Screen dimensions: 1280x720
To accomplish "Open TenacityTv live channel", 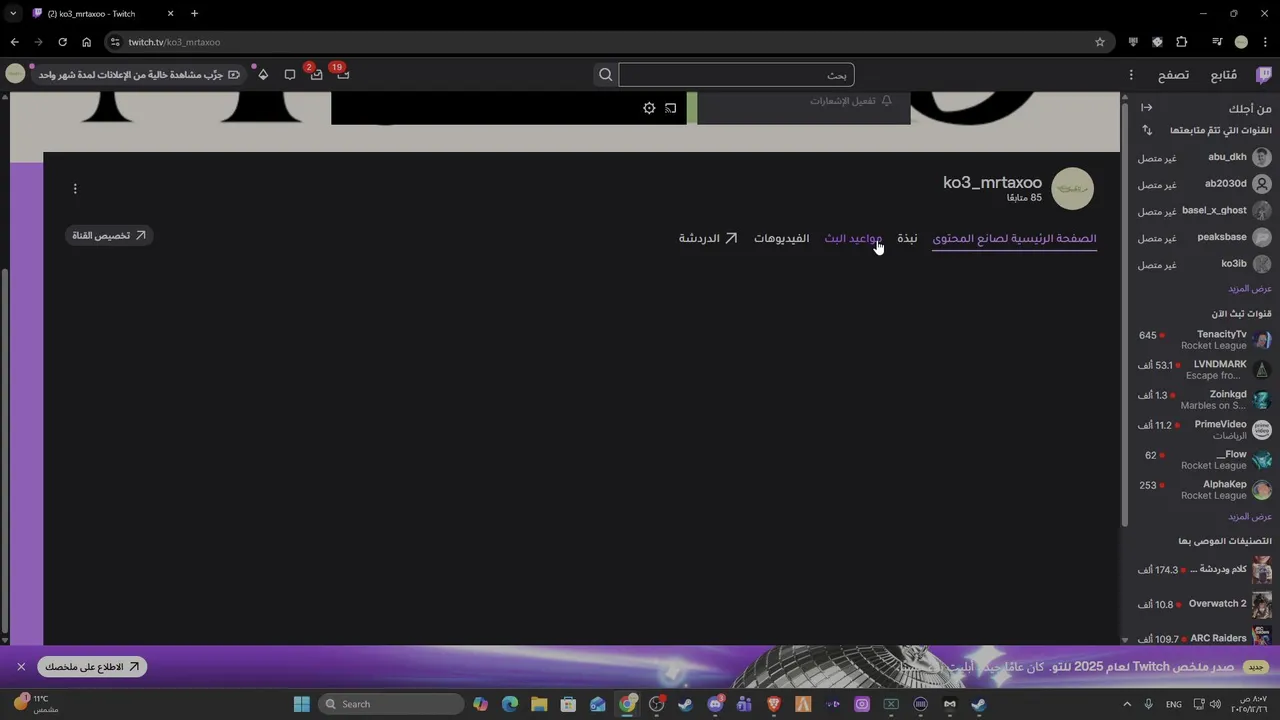I will tap(1204, 340).
